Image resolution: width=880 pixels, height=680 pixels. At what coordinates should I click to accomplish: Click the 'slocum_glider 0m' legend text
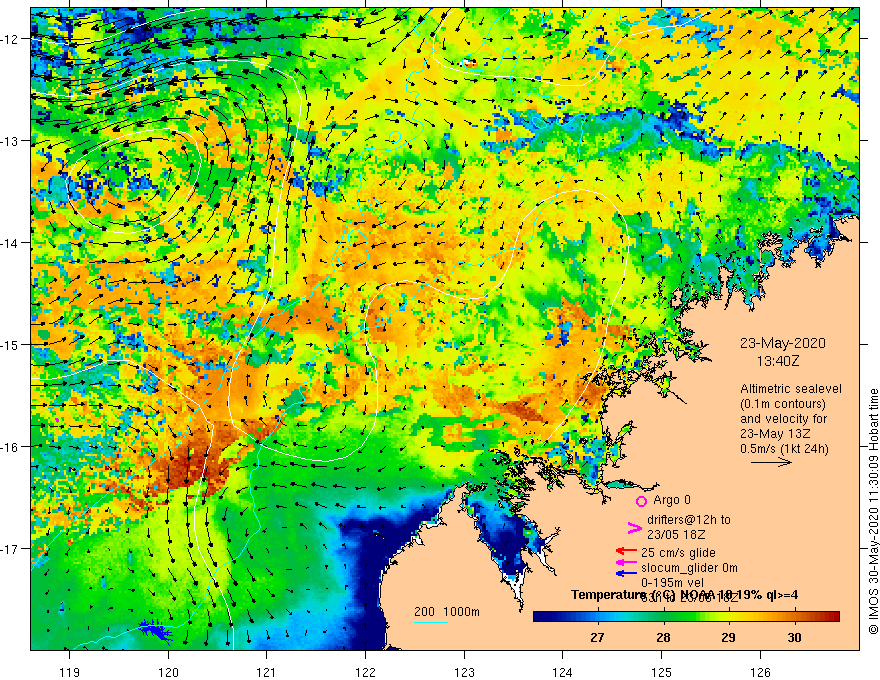coord(689,568)
